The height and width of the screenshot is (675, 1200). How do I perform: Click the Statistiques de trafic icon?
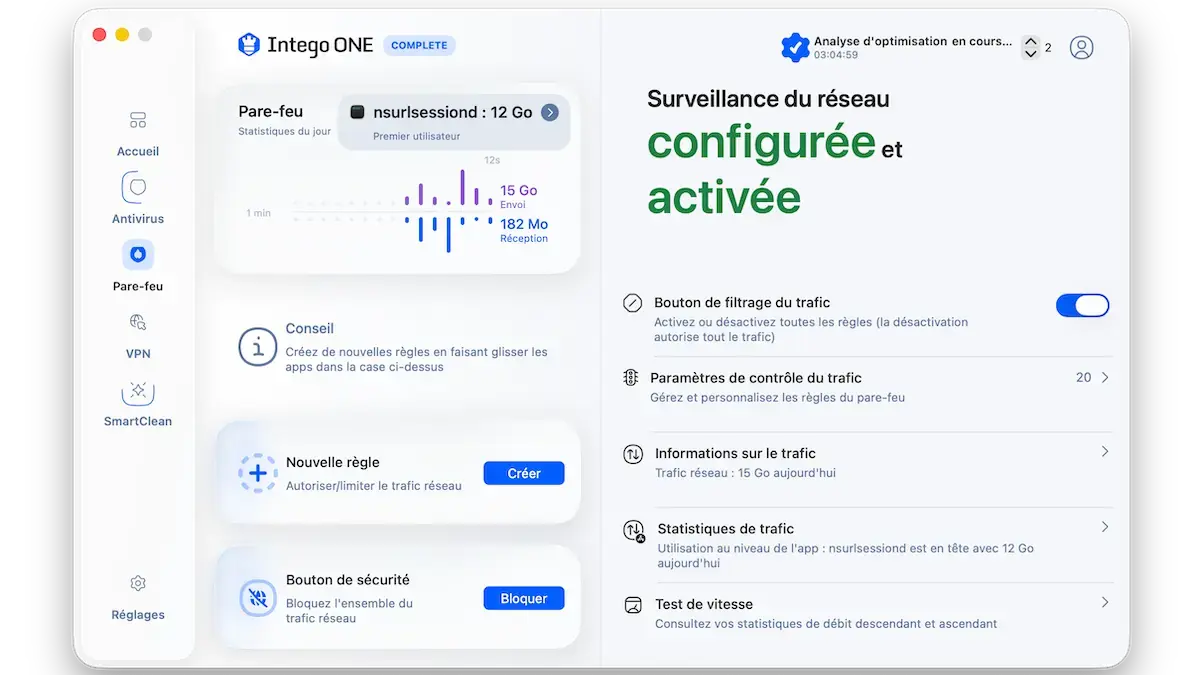tap(634, 530)
